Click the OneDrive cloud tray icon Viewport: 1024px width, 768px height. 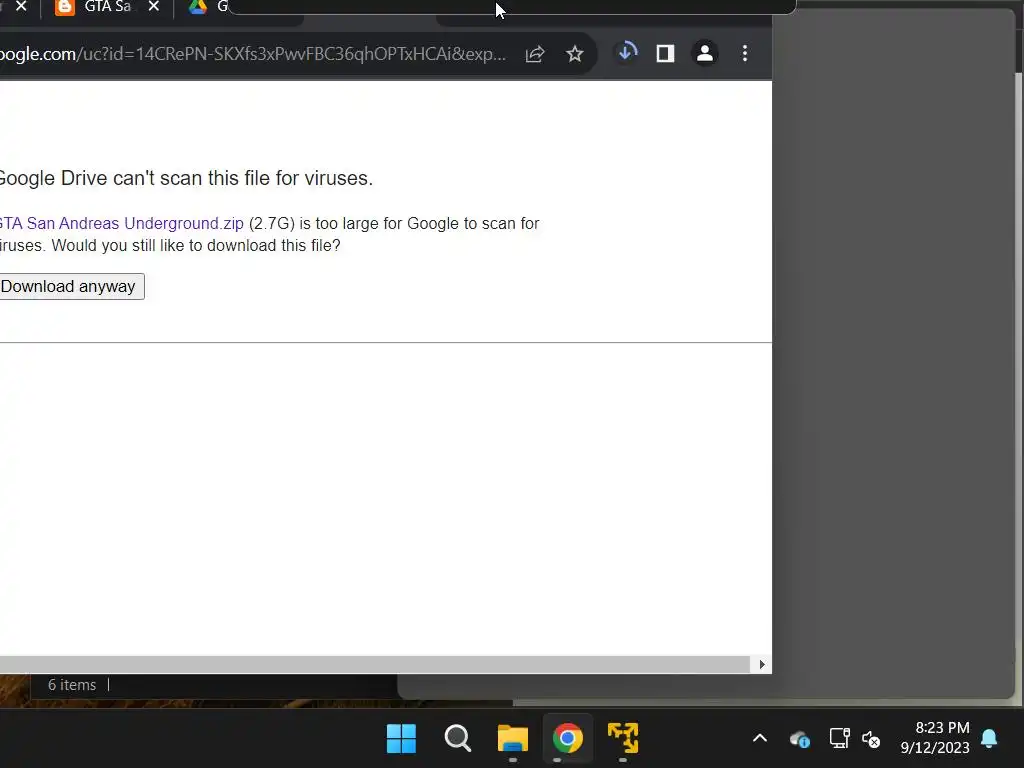point(800,739)
